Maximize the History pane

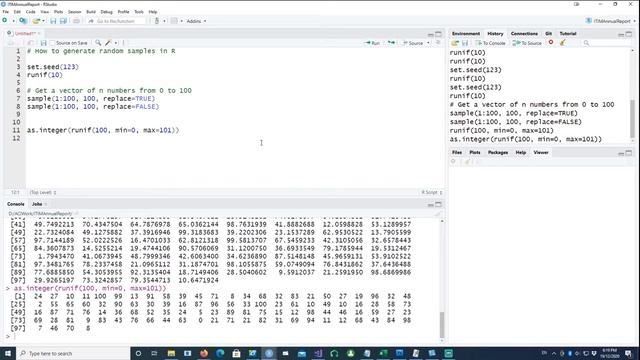pyautogui.click(x=629, y=34)
